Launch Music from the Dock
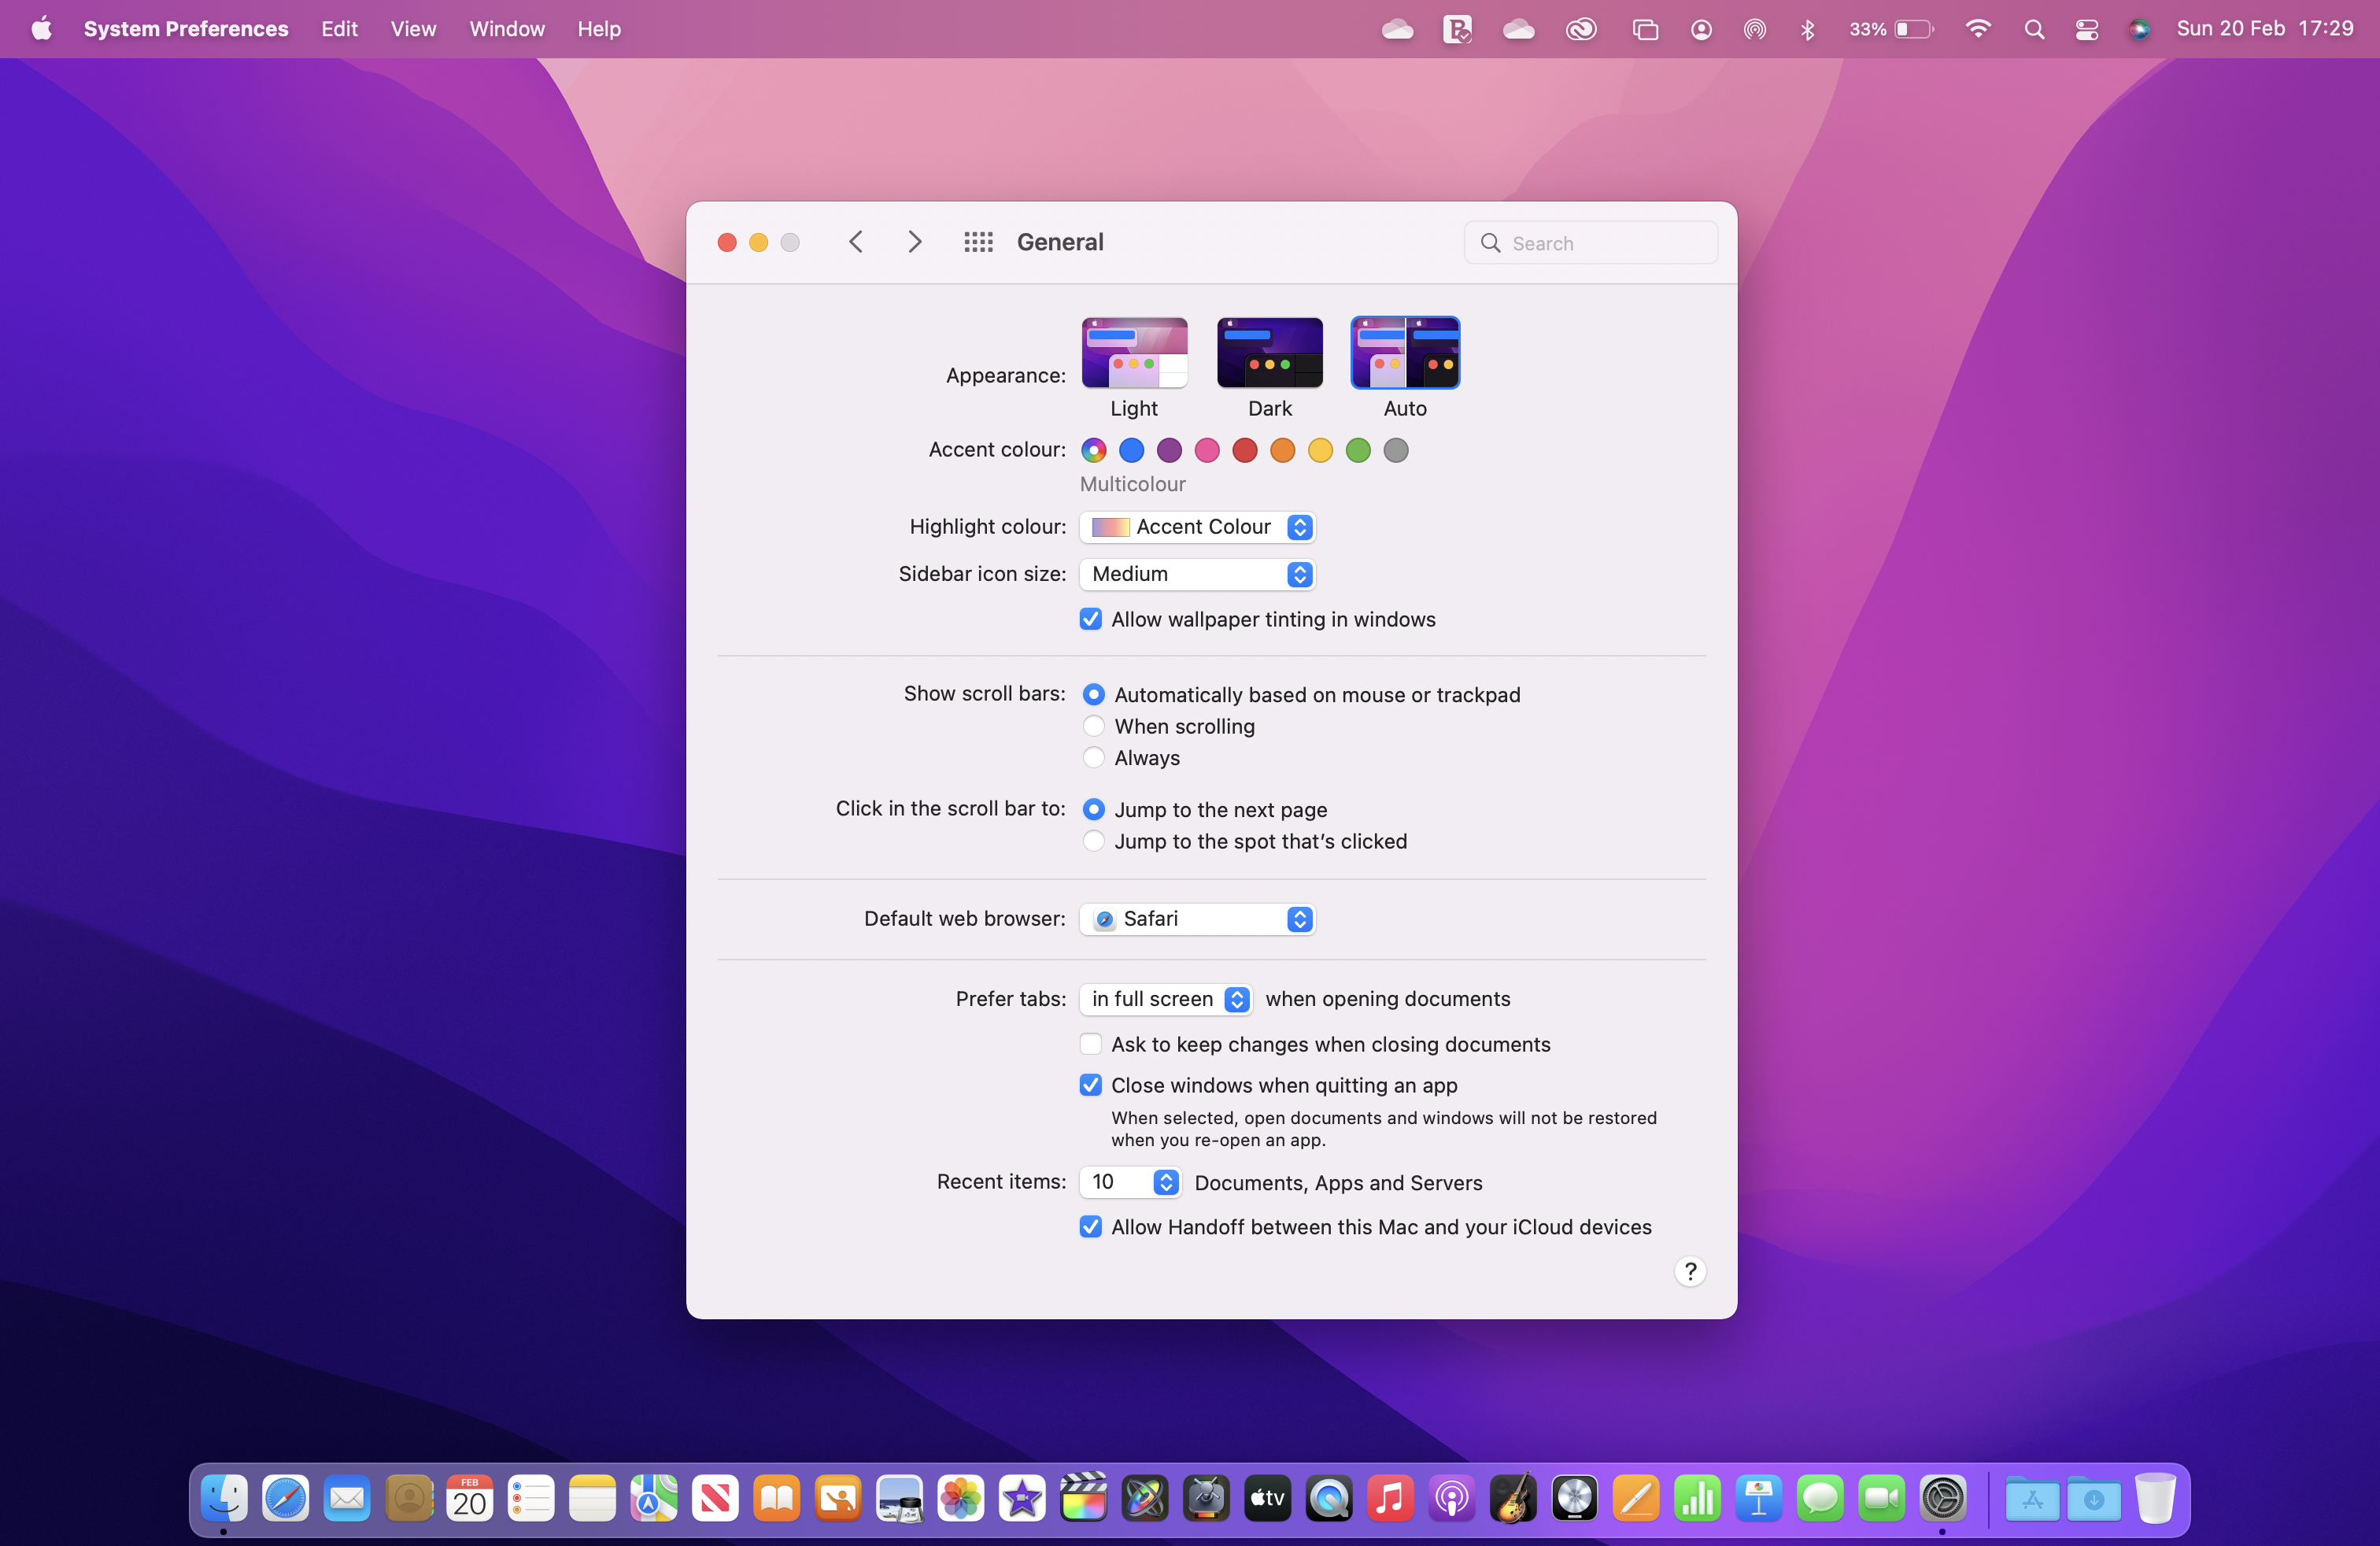Screen dimensions: 2380x1546 pyautogui.click(x=1389, y=1499)
